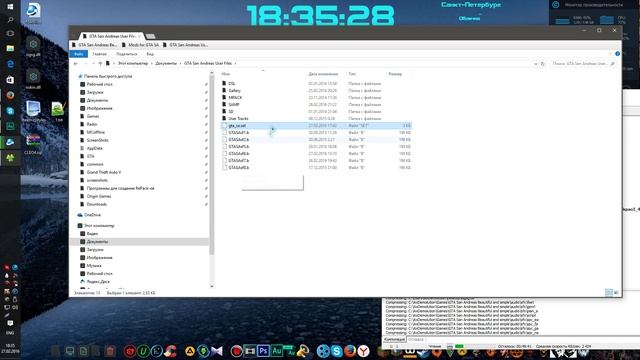Open GTA San Andreas Us... bookmark
640x360 pixels.
click(186, 45)
